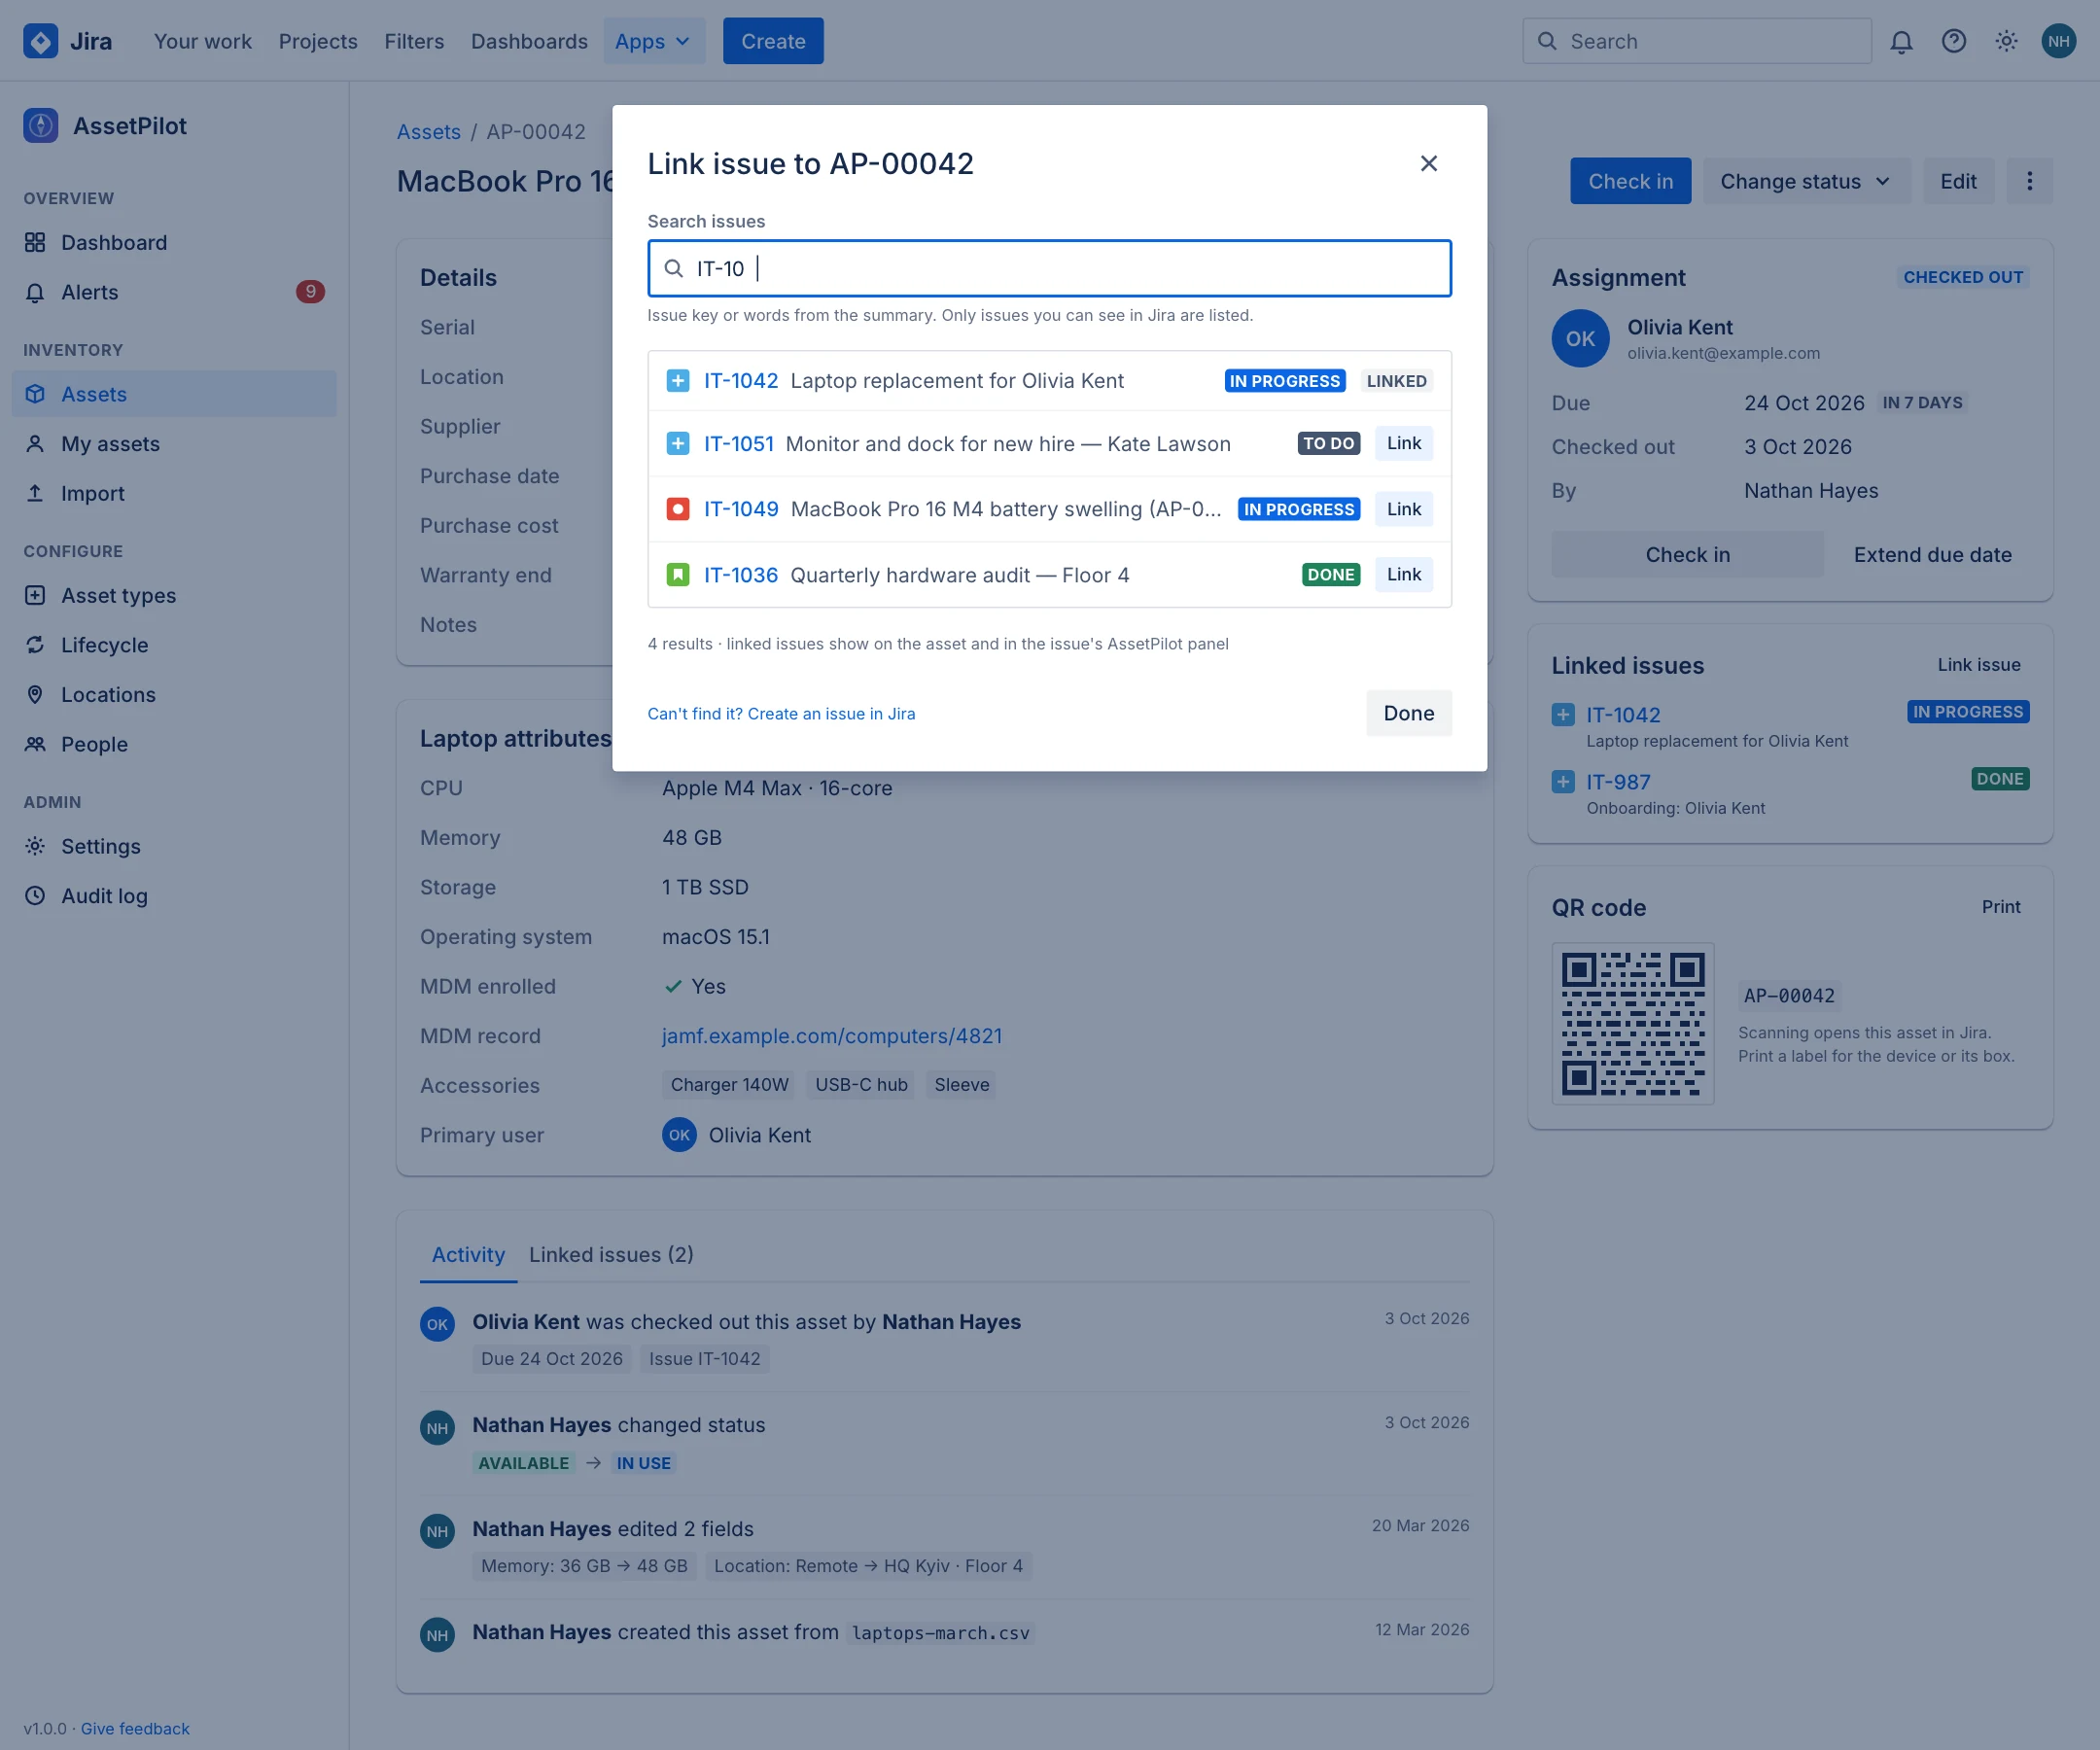The height and width of the screenshot is (1750, 2100).
Task: Click the IT-1042 task type icon in results
Action: [x=678, y=381]
